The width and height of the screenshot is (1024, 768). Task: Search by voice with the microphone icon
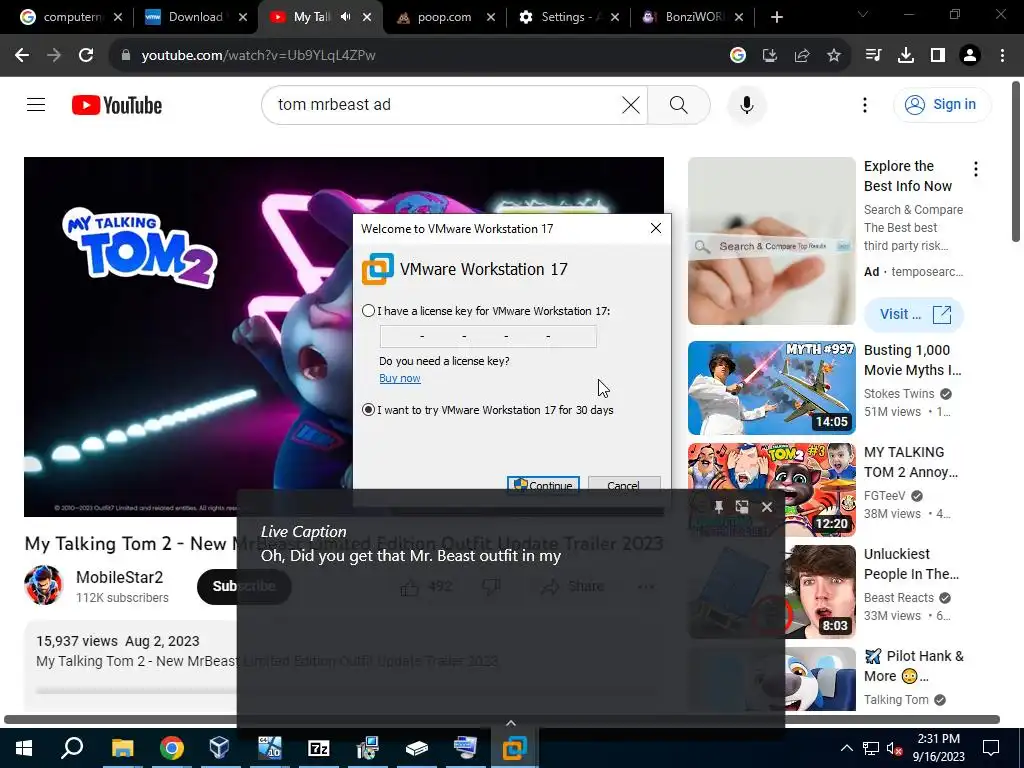pyautogui.click(x=746, y=104)
